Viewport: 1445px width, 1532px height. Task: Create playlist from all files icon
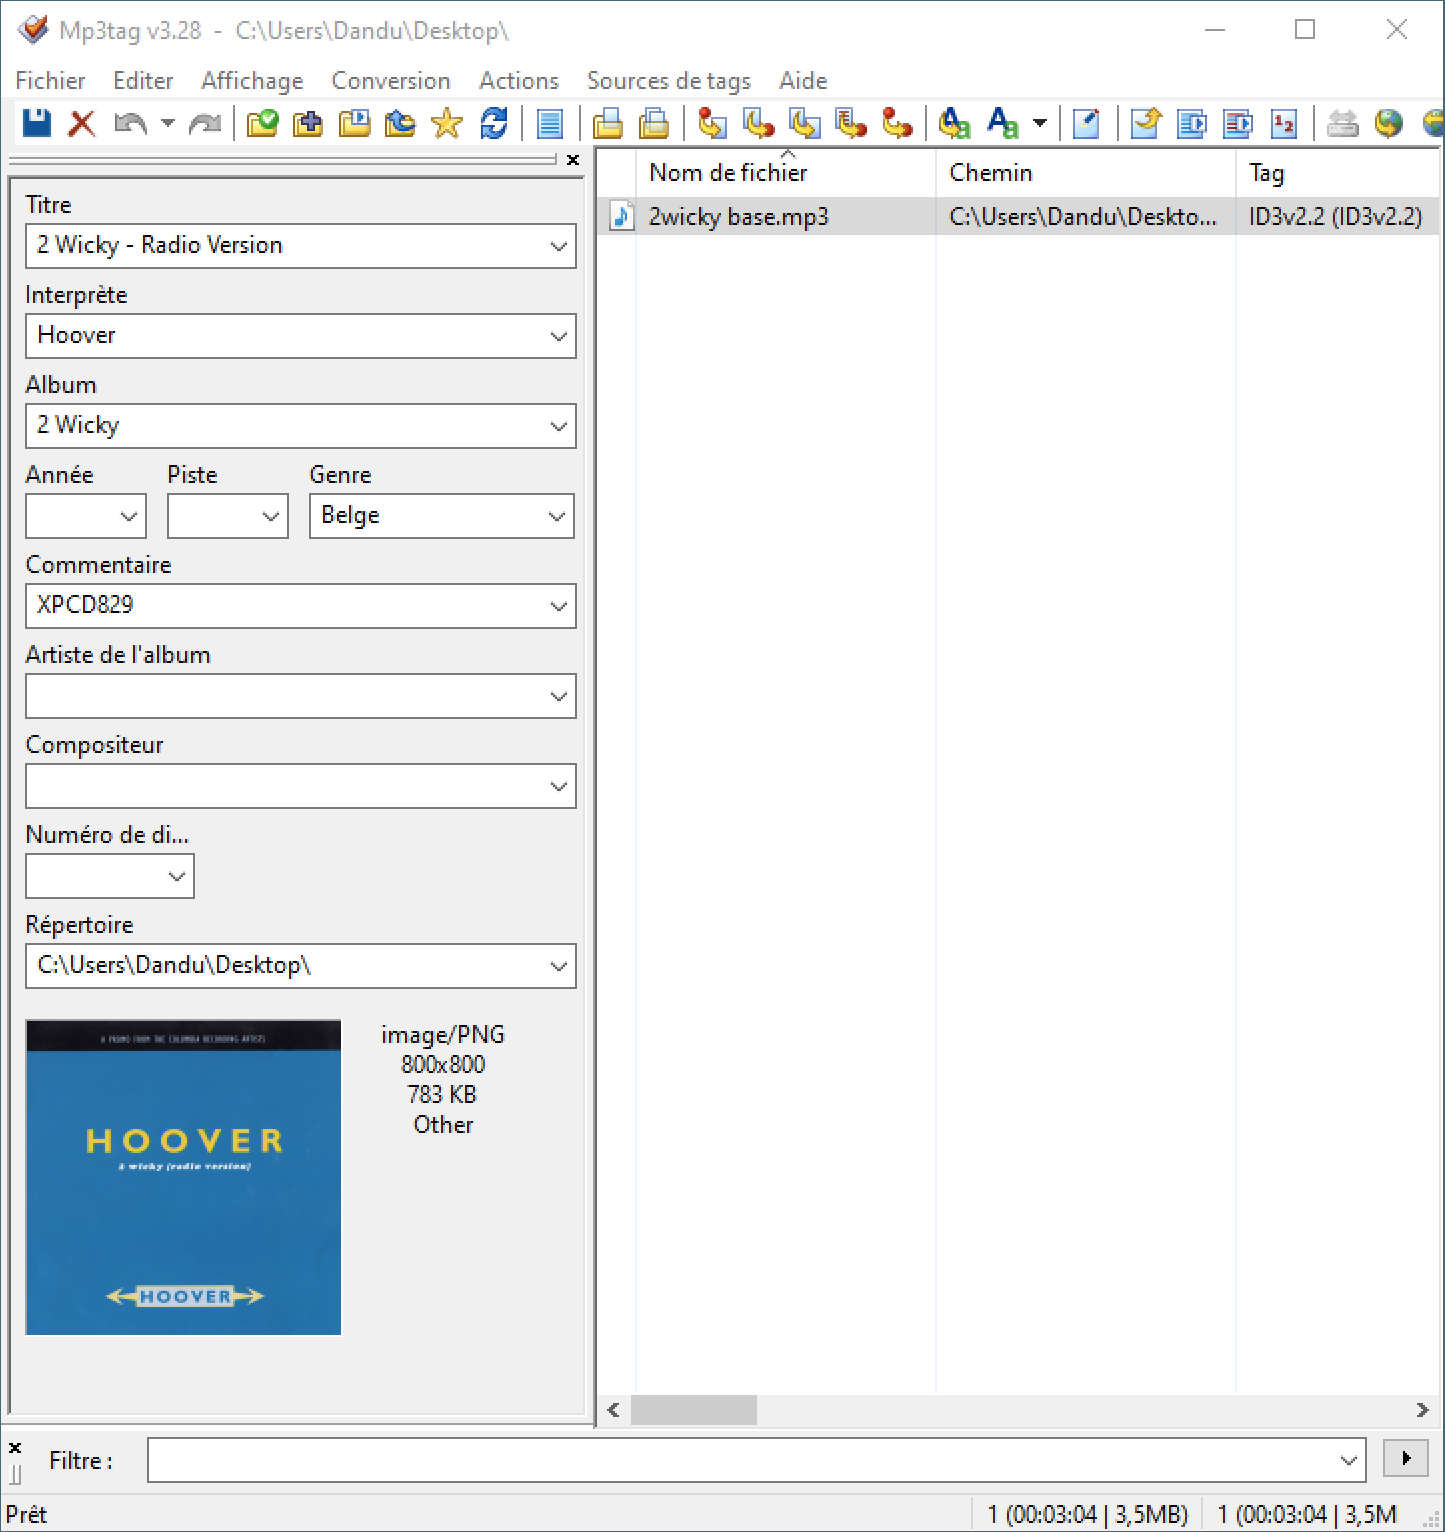pos(1192,123)
